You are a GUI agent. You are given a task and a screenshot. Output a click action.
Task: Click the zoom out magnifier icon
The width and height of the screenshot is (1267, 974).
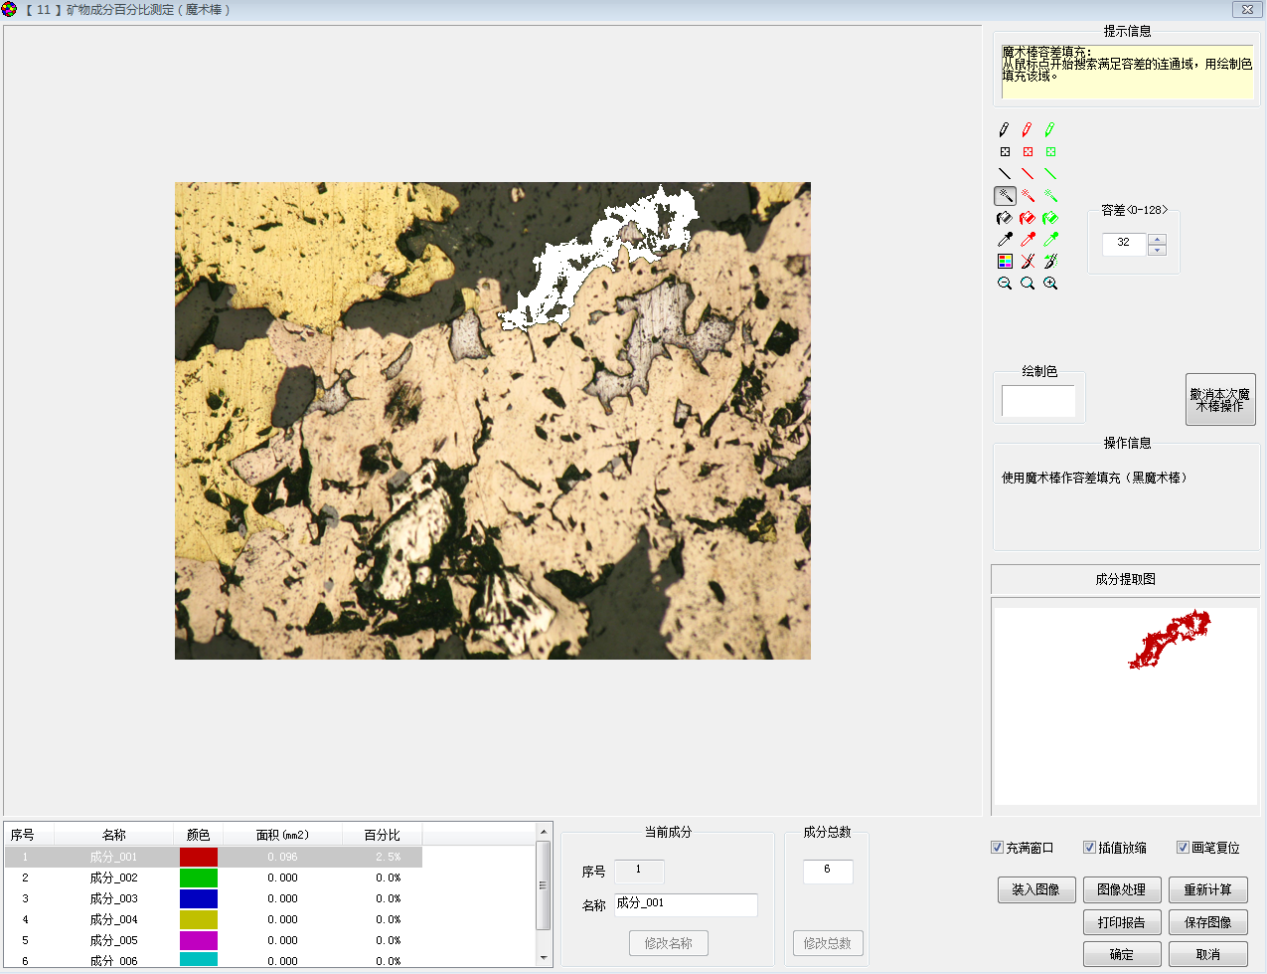[x=1004, y=284]
